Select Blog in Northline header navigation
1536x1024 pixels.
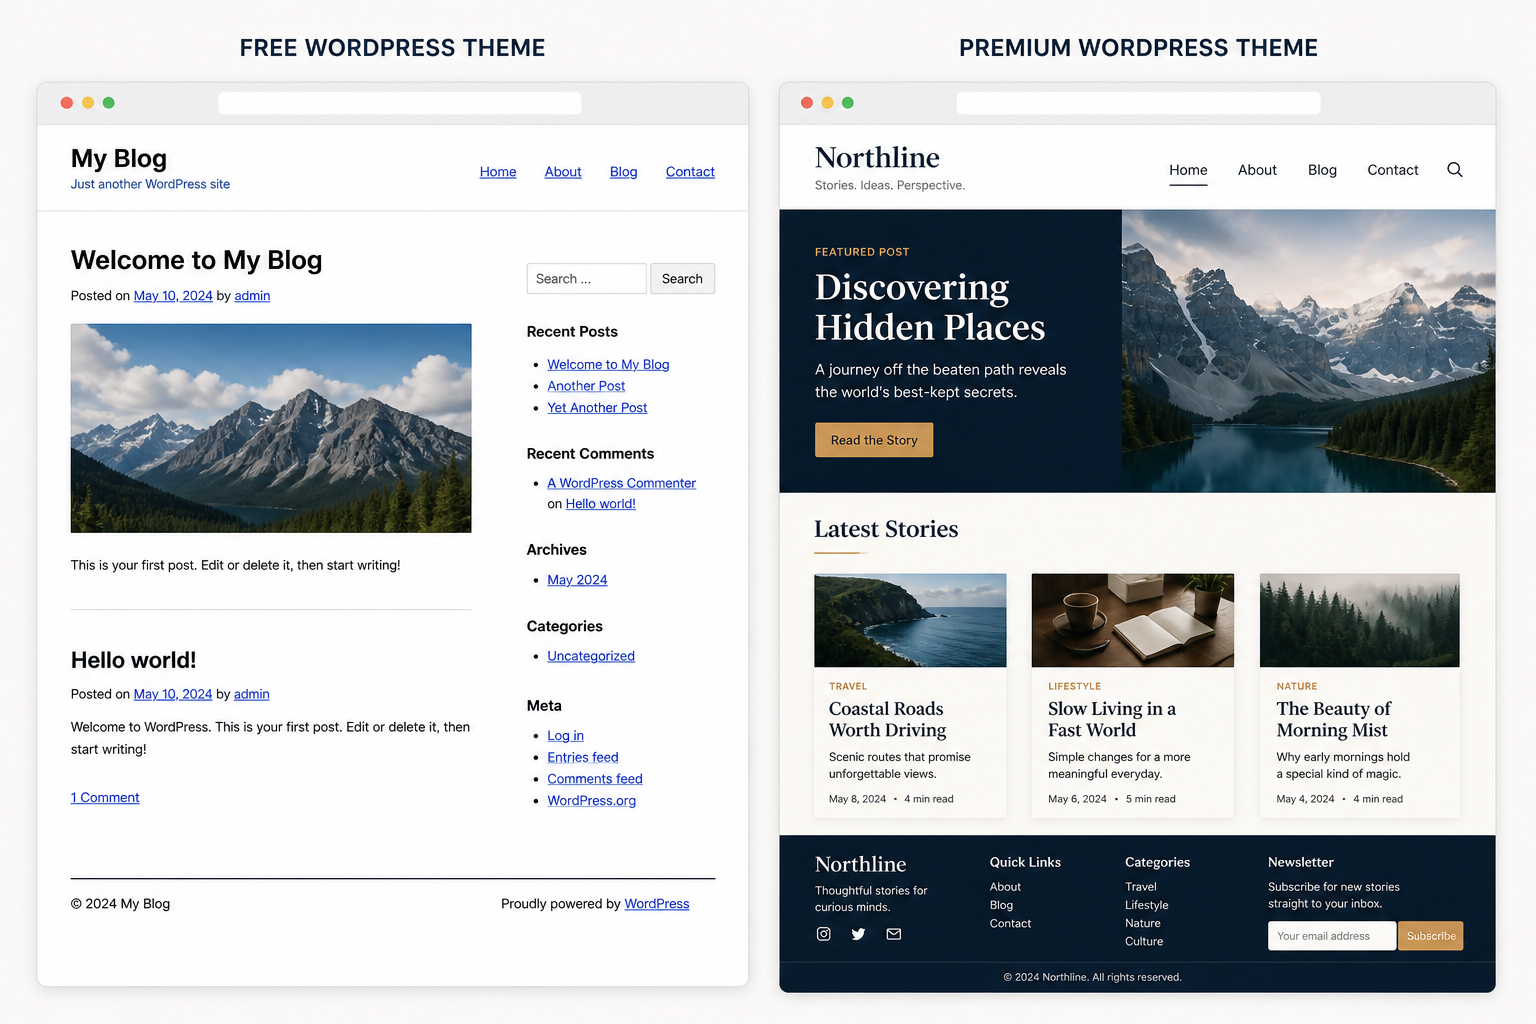1322,170
